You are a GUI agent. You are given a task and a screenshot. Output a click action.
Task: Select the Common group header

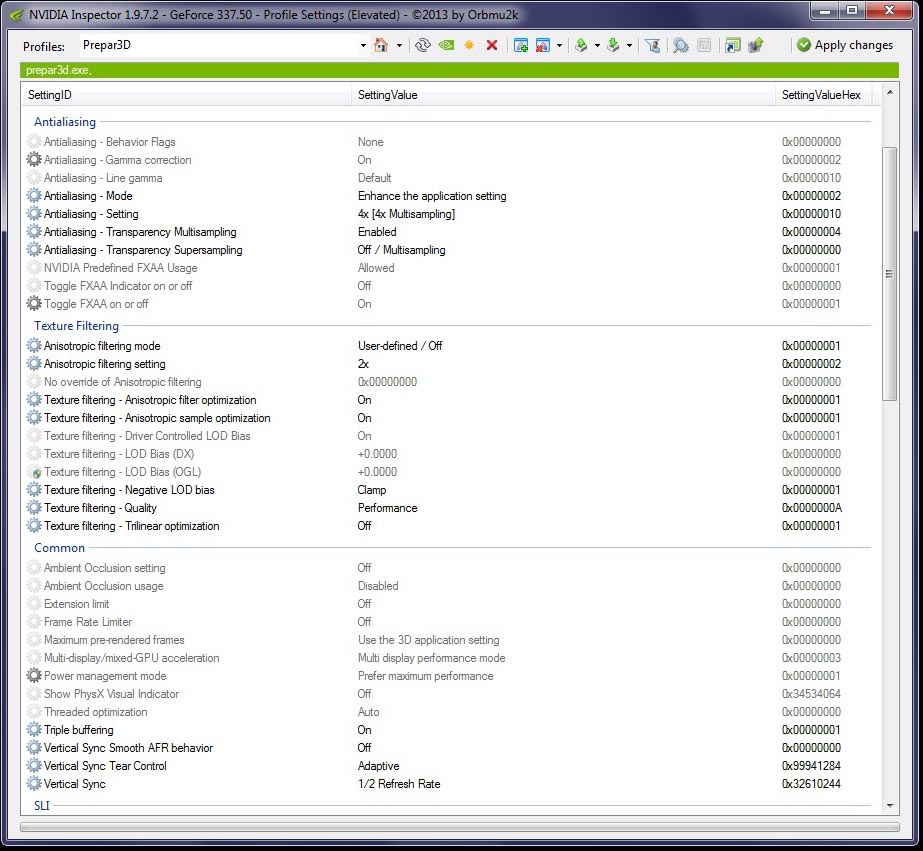point(59,548)
